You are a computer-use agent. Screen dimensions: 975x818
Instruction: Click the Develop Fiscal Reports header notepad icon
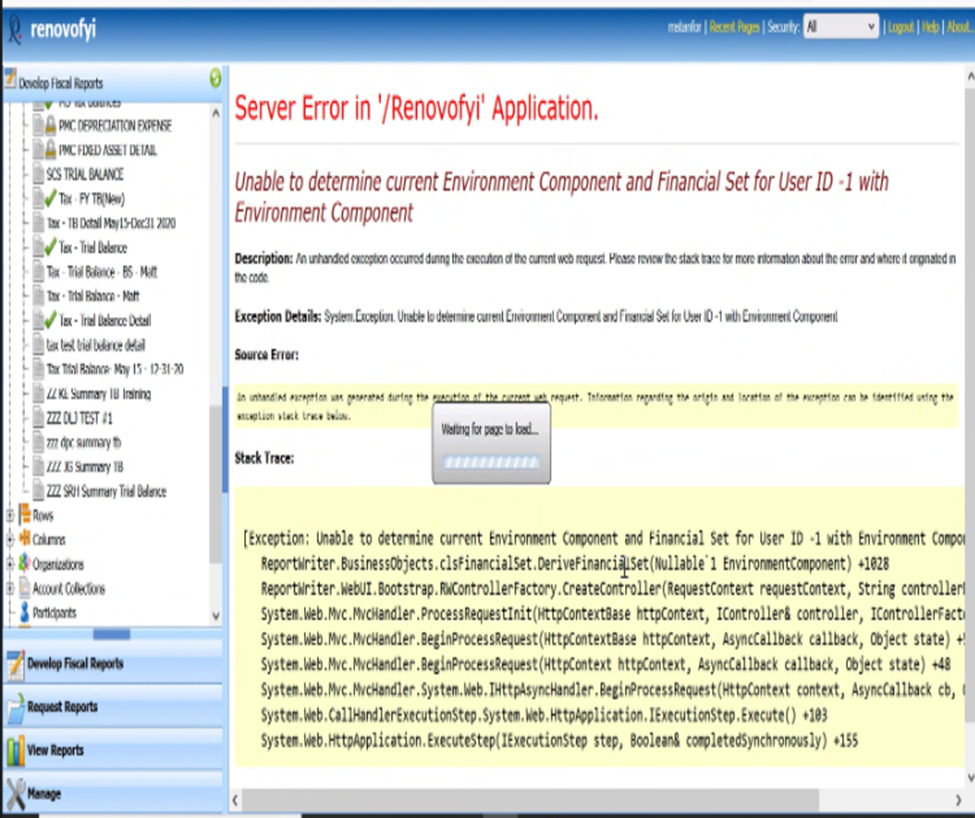[x=10, y=79]
